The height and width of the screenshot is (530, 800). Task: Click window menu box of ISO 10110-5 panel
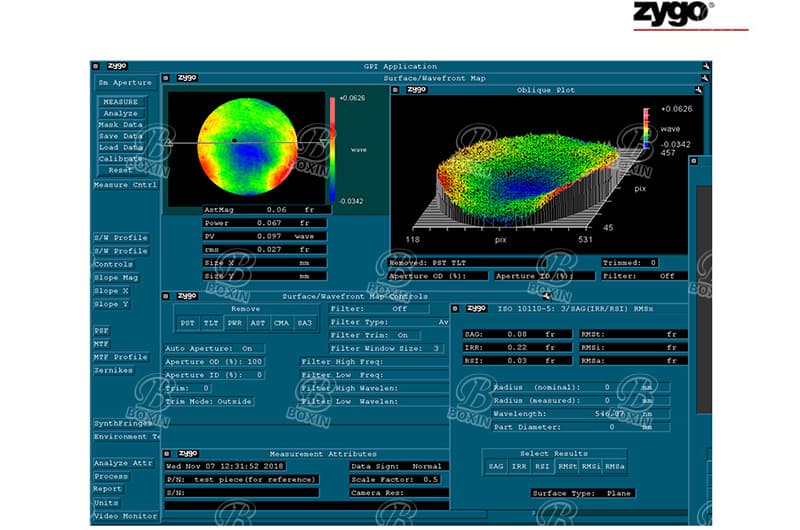point(455,309)
